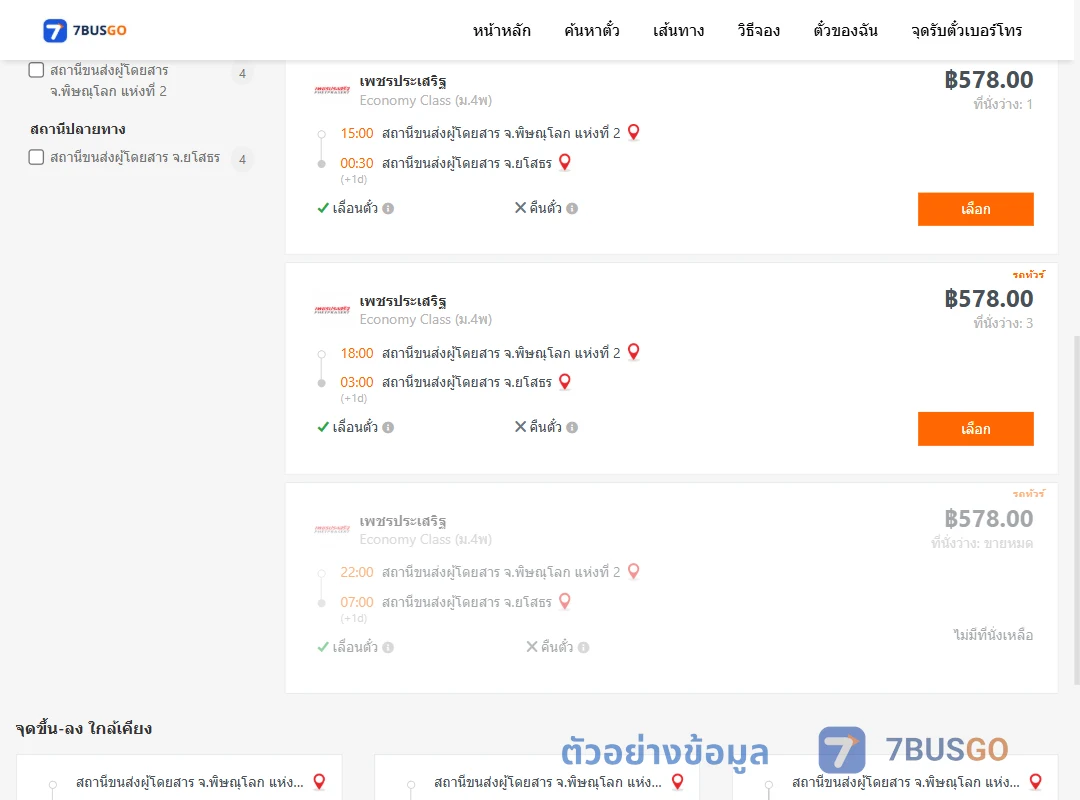This screenshot has width=1080, height=800.
Task: Click map pin beside 22:00 departure station
Action: [x=634, y=571]
